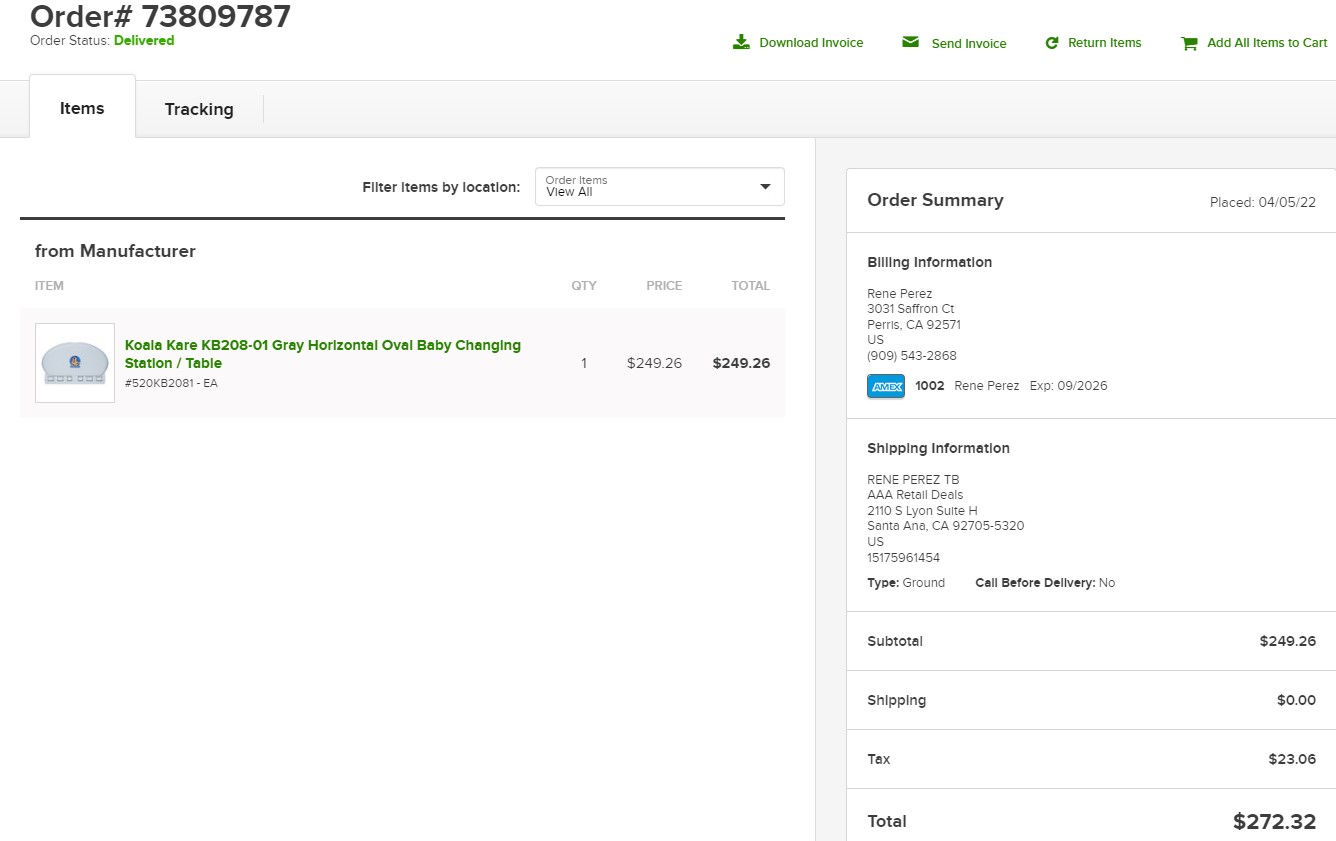The image size is (1336, 841).
Task: Click the changing station product thumbnail
Action: (x=75, y=363)
